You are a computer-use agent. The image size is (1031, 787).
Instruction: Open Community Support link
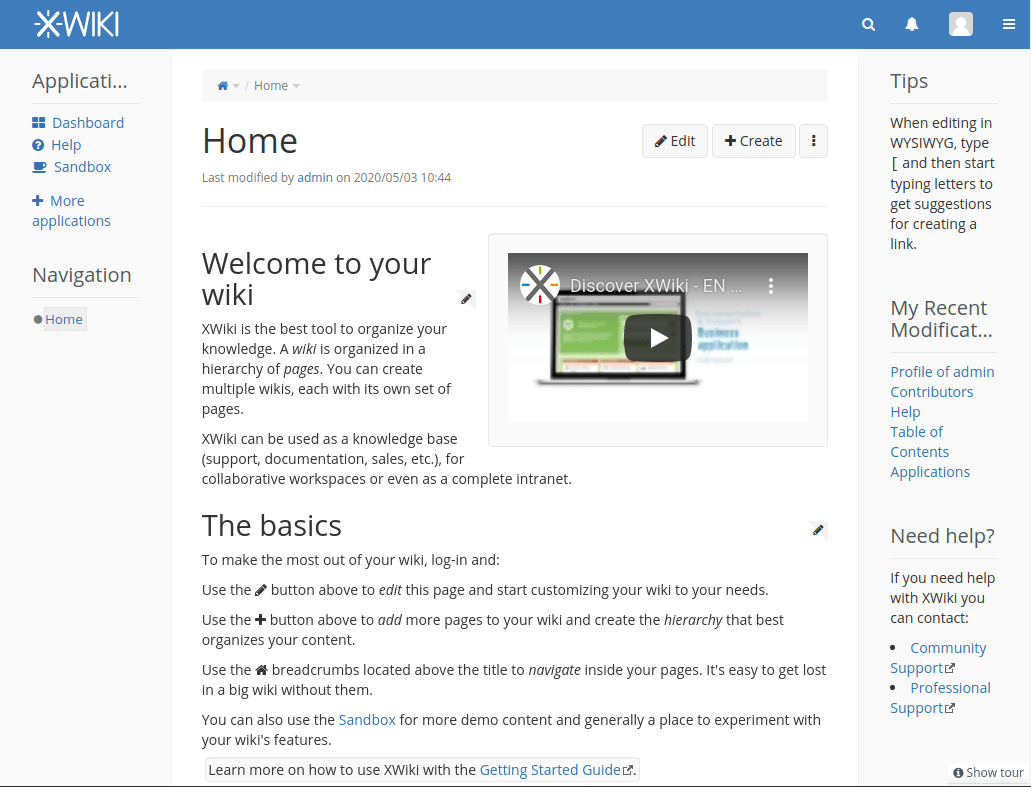[939, 658]
